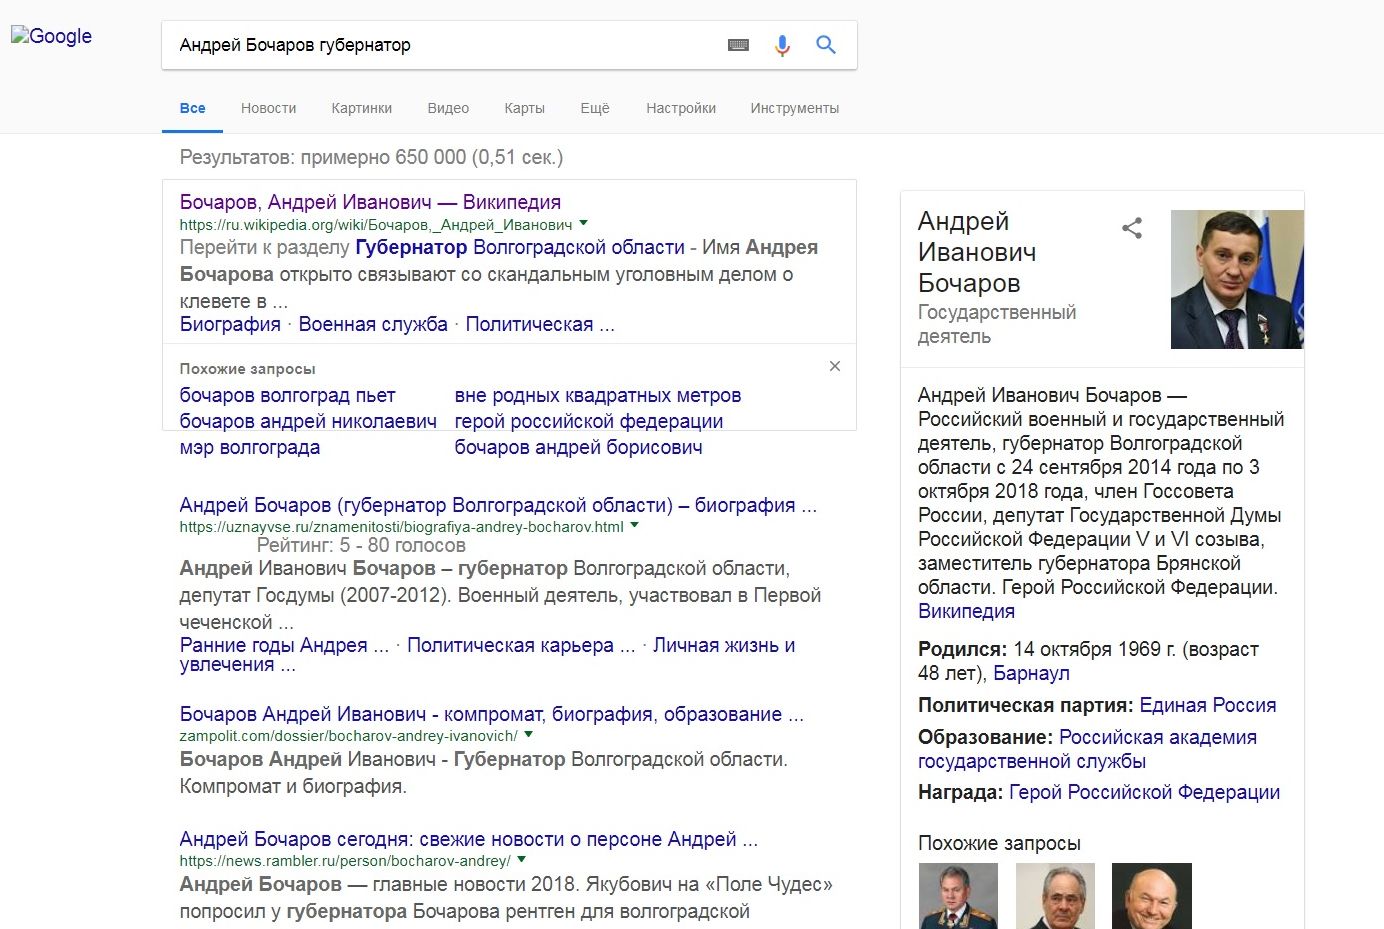1384x929 pixels.
Task: Open the uznayvse.ru biography result title
Action: [x=498, y=505]
